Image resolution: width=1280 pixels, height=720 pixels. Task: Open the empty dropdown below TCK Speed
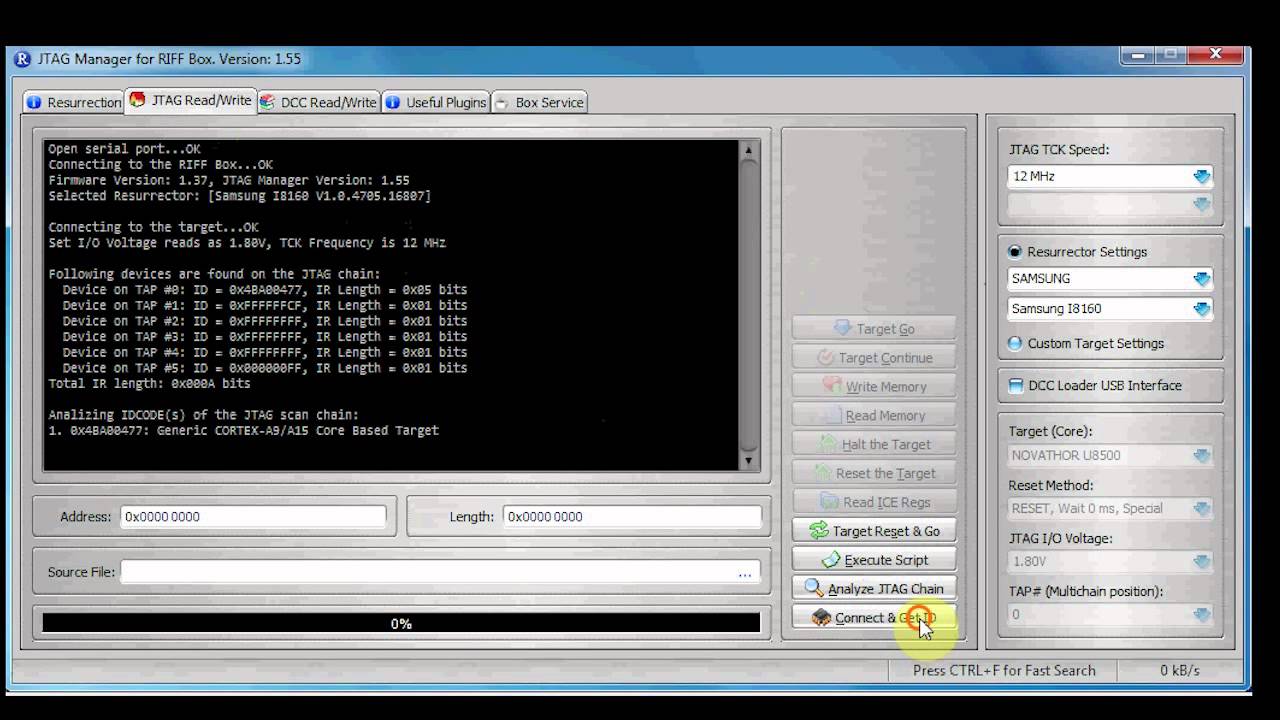pyautogui.click(x=1202, y=205)
